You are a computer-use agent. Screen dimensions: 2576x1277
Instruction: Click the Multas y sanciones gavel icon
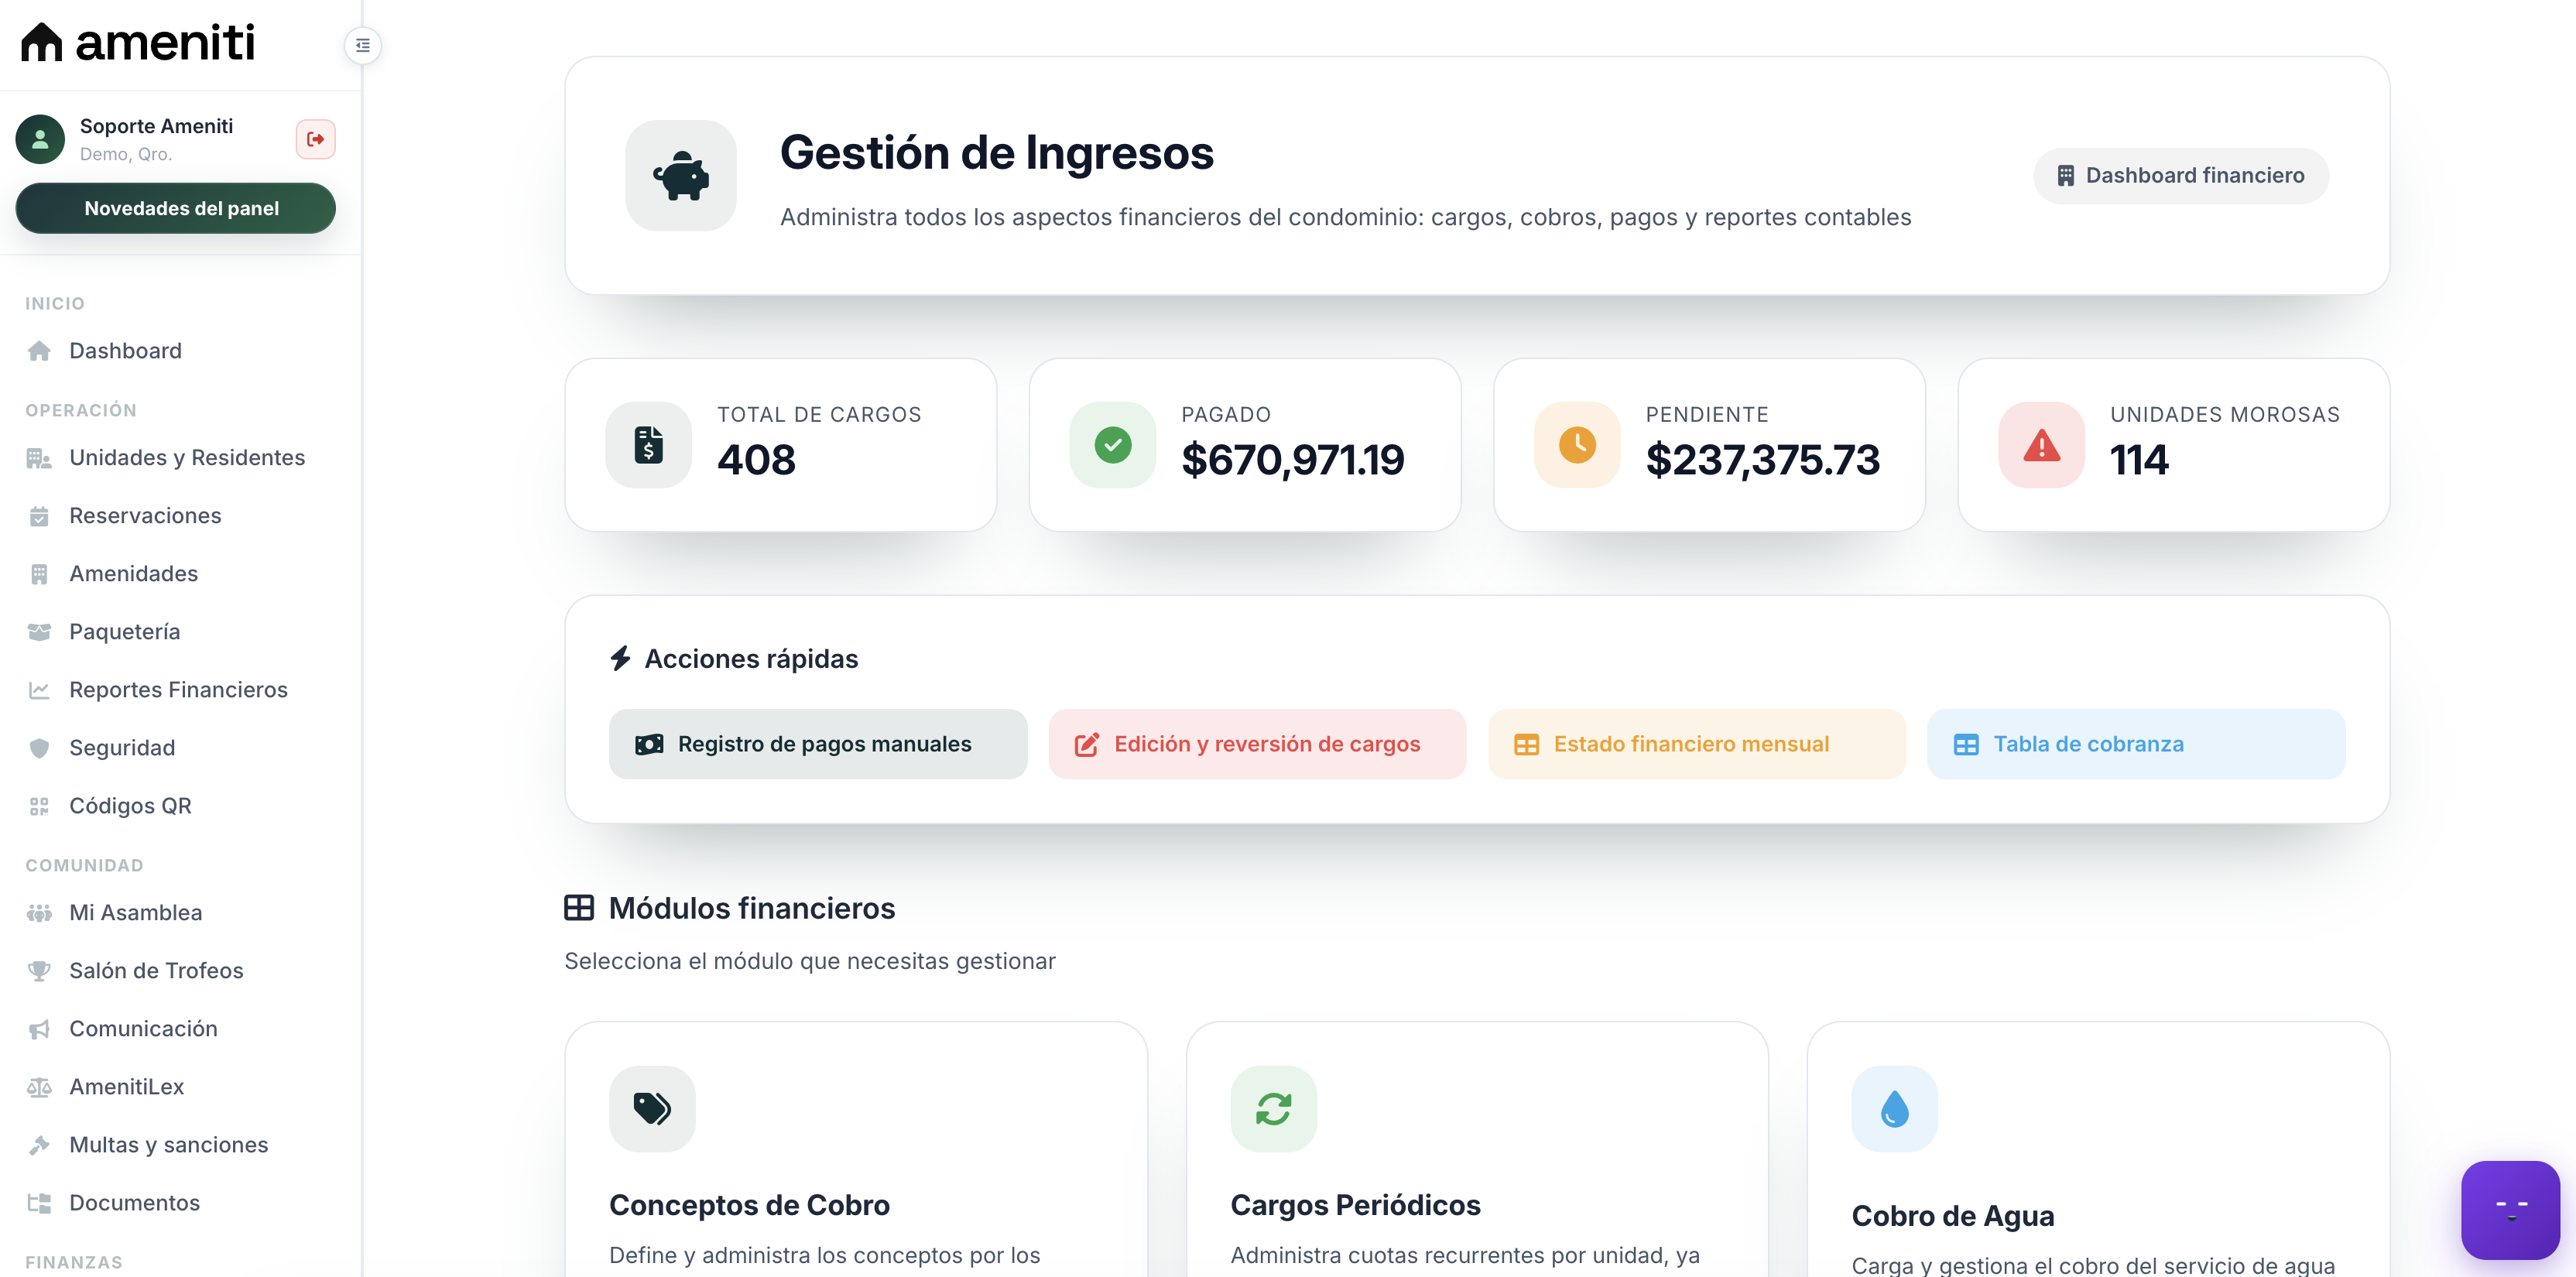coord(39,1145)
